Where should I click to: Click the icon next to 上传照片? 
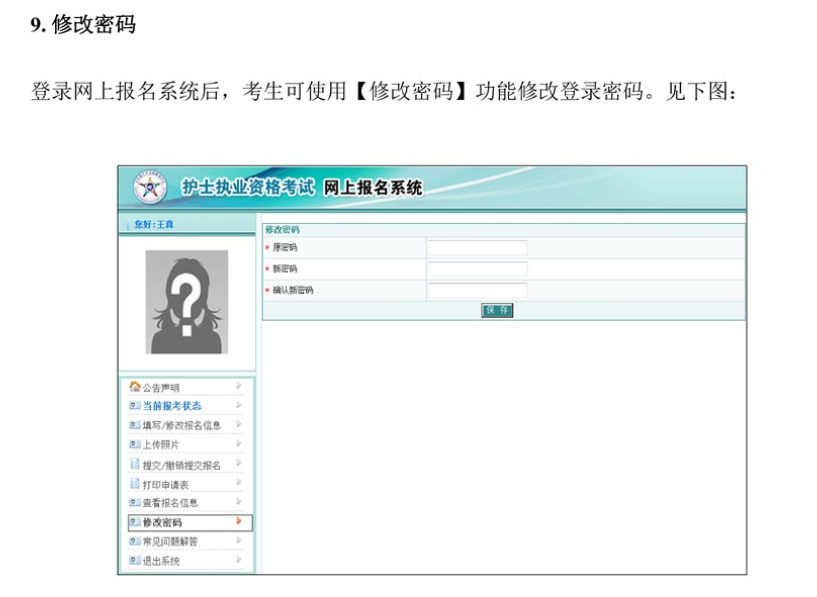135,444
